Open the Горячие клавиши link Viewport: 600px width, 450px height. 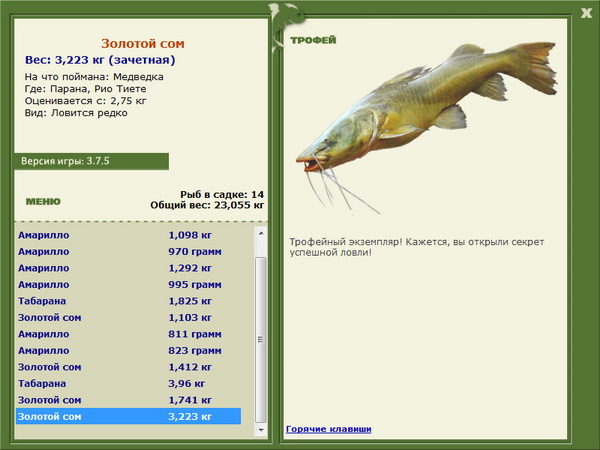(329, 429)
